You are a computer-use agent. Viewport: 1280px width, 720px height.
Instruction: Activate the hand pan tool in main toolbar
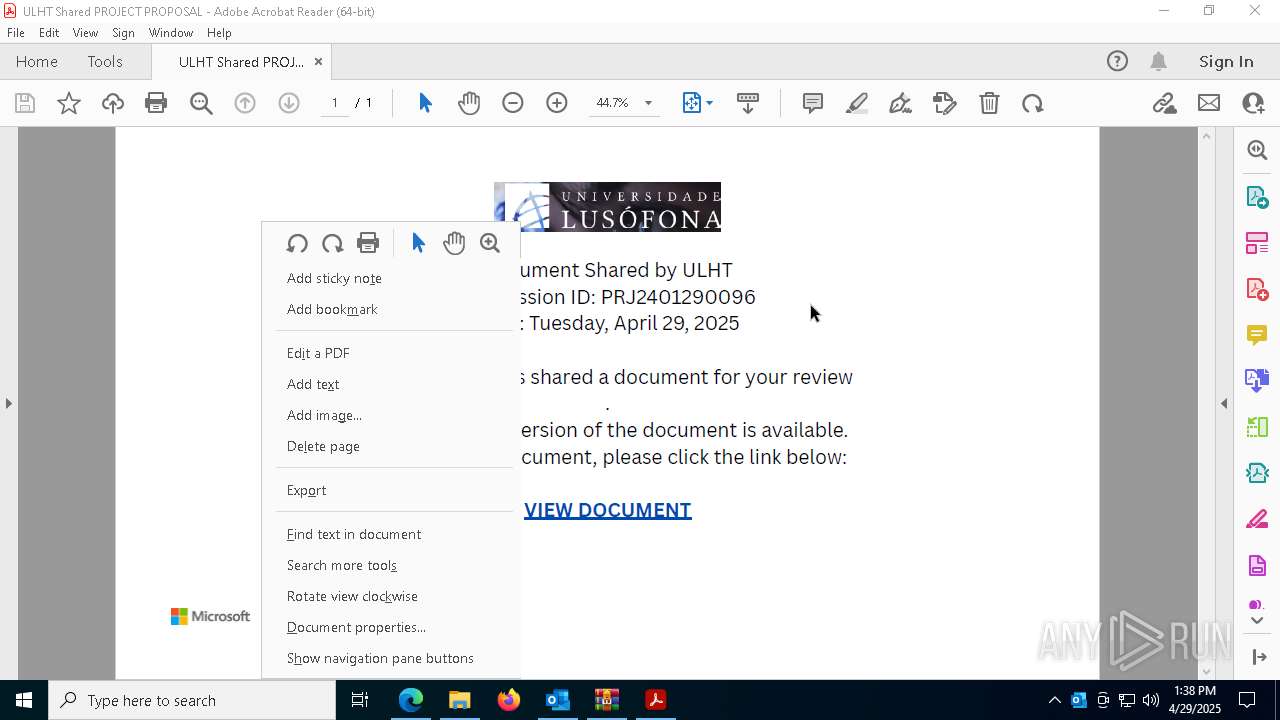469,103
